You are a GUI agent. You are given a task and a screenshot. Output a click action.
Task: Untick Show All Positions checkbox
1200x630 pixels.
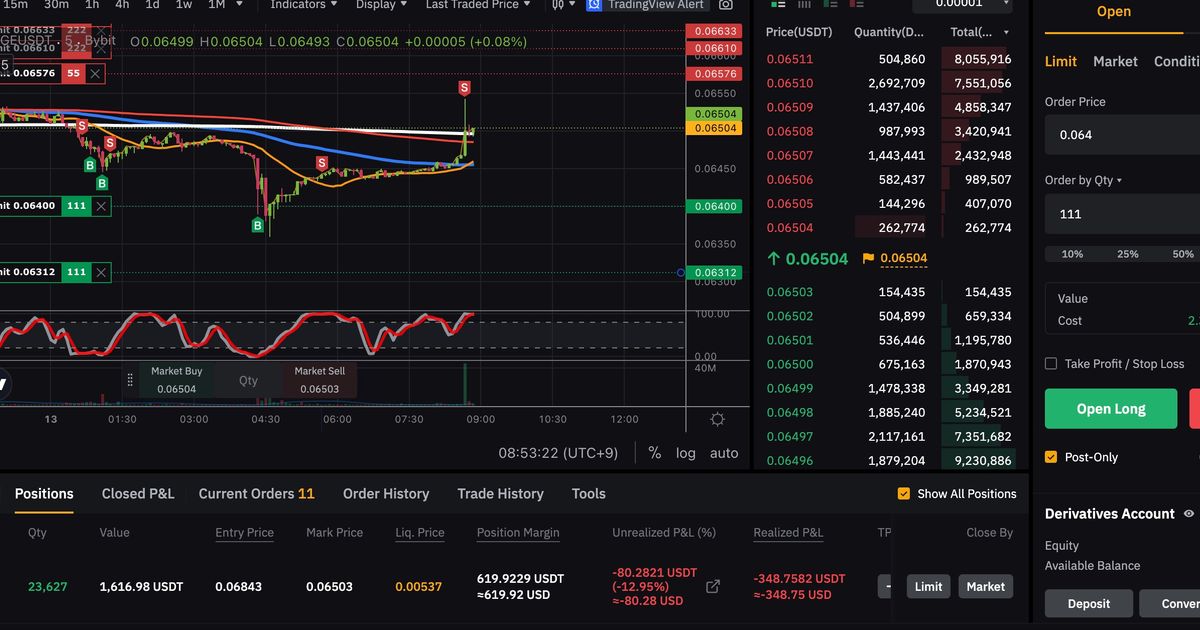[904, 494]
